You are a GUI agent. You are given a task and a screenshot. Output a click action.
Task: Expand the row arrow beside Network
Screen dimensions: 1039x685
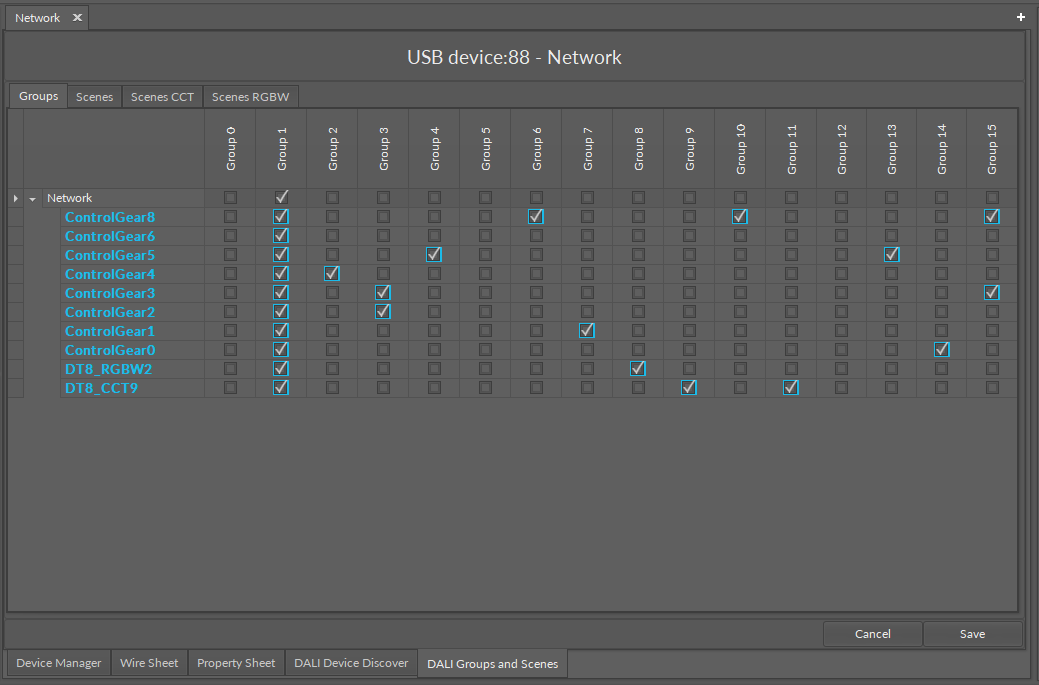click(x=16, y=198)
